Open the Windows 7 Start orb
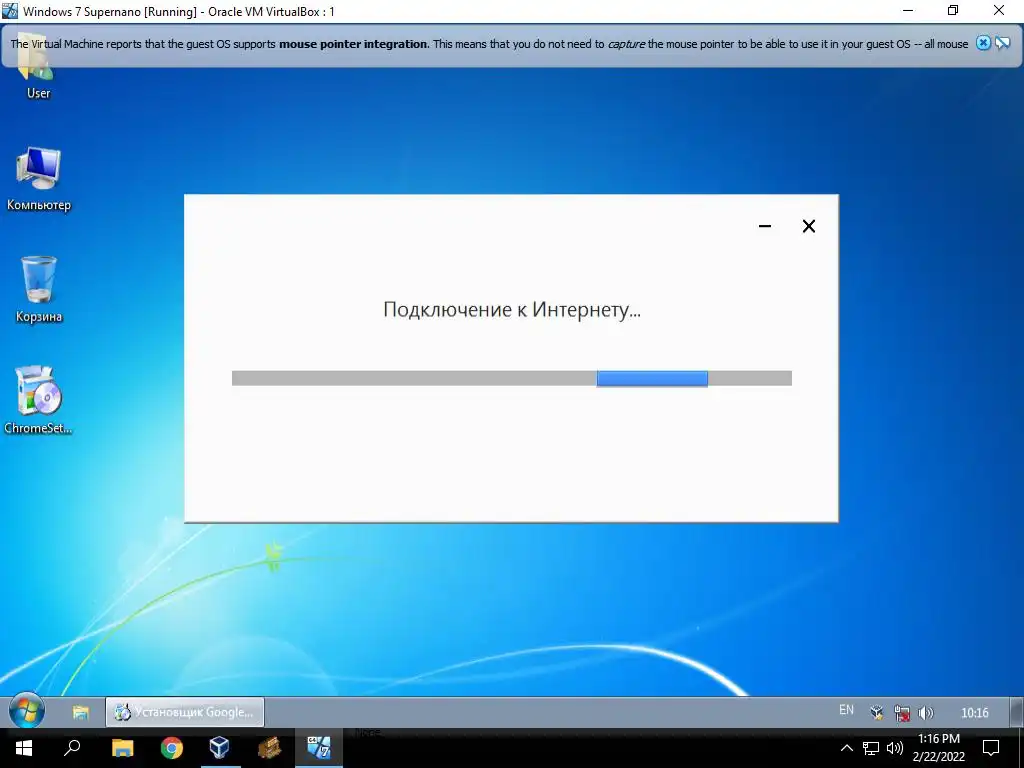 (x=27, y=711)
